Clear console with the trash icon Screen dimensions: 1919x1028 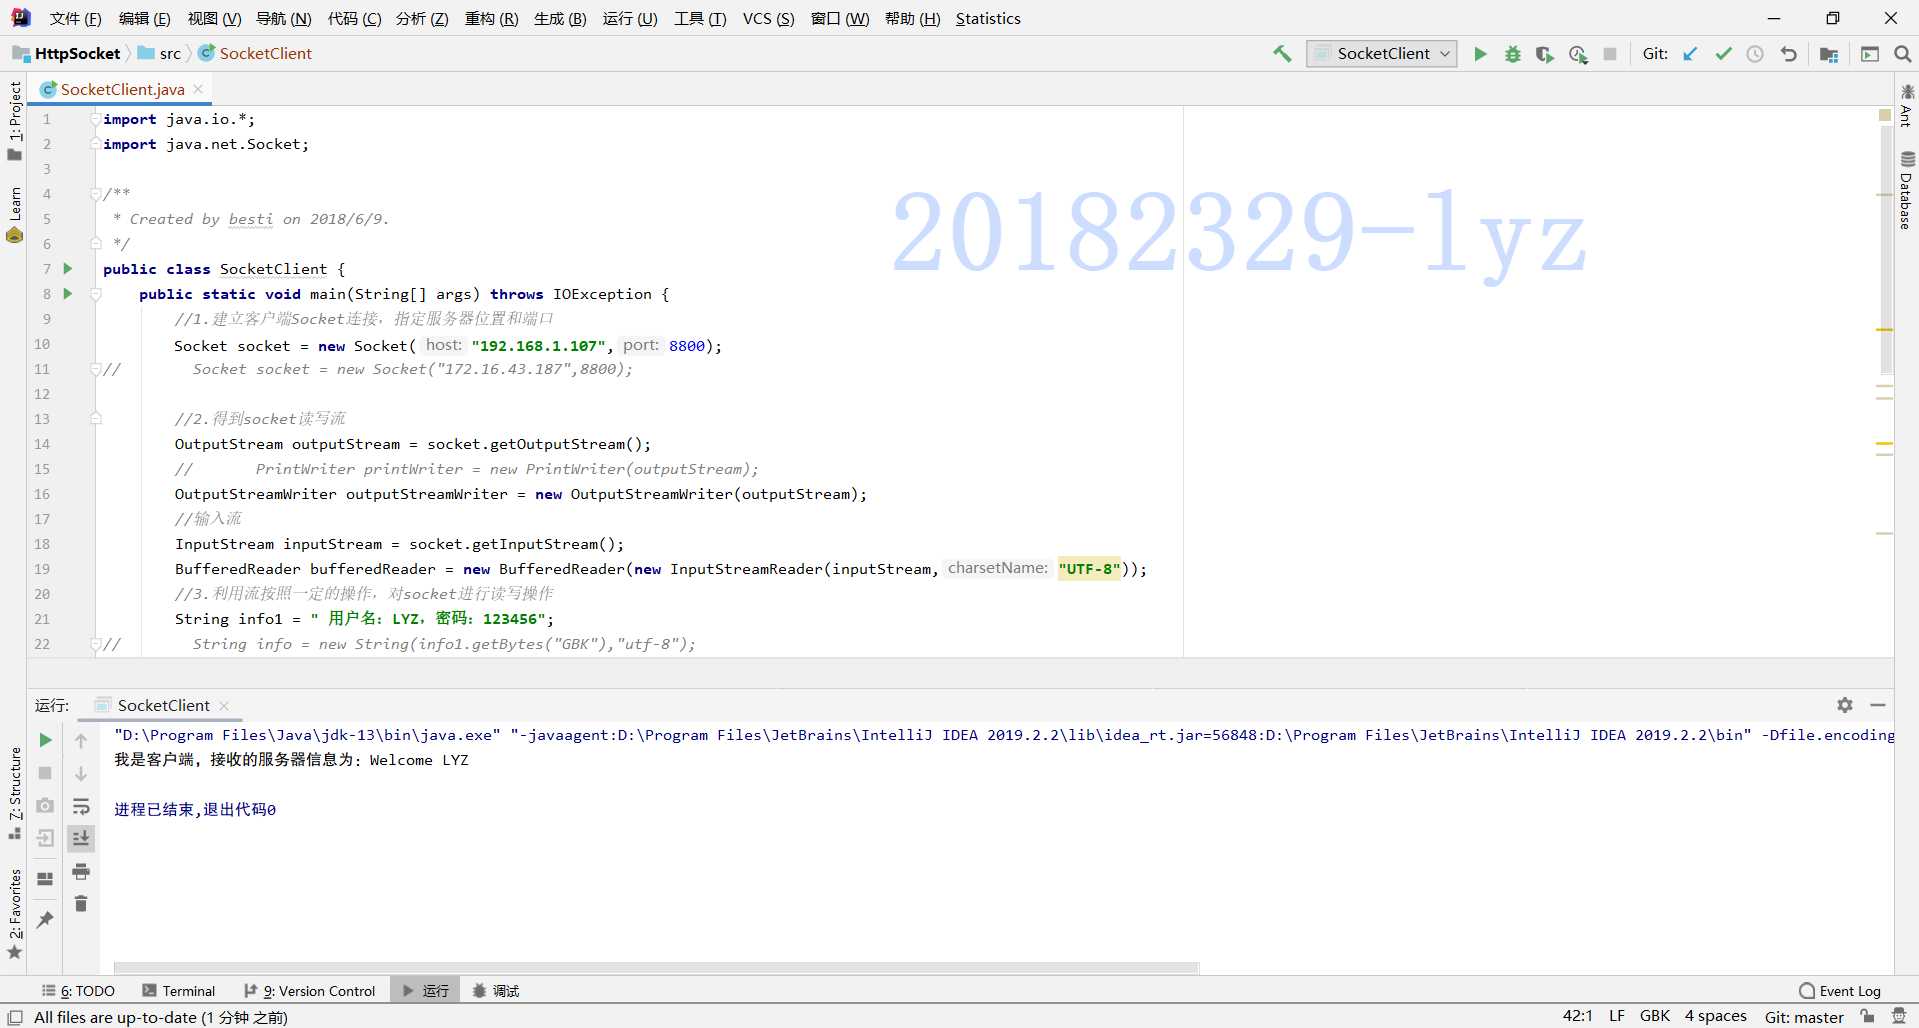click(x=81, y=904)
